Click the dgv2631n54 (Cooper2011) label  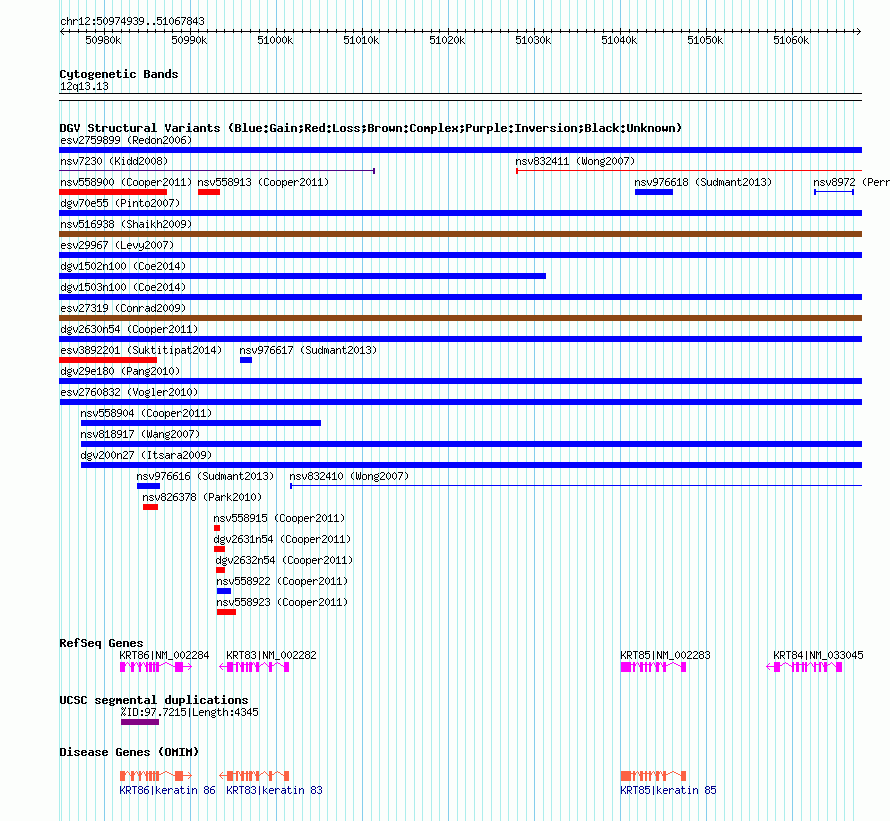[282, 539]
